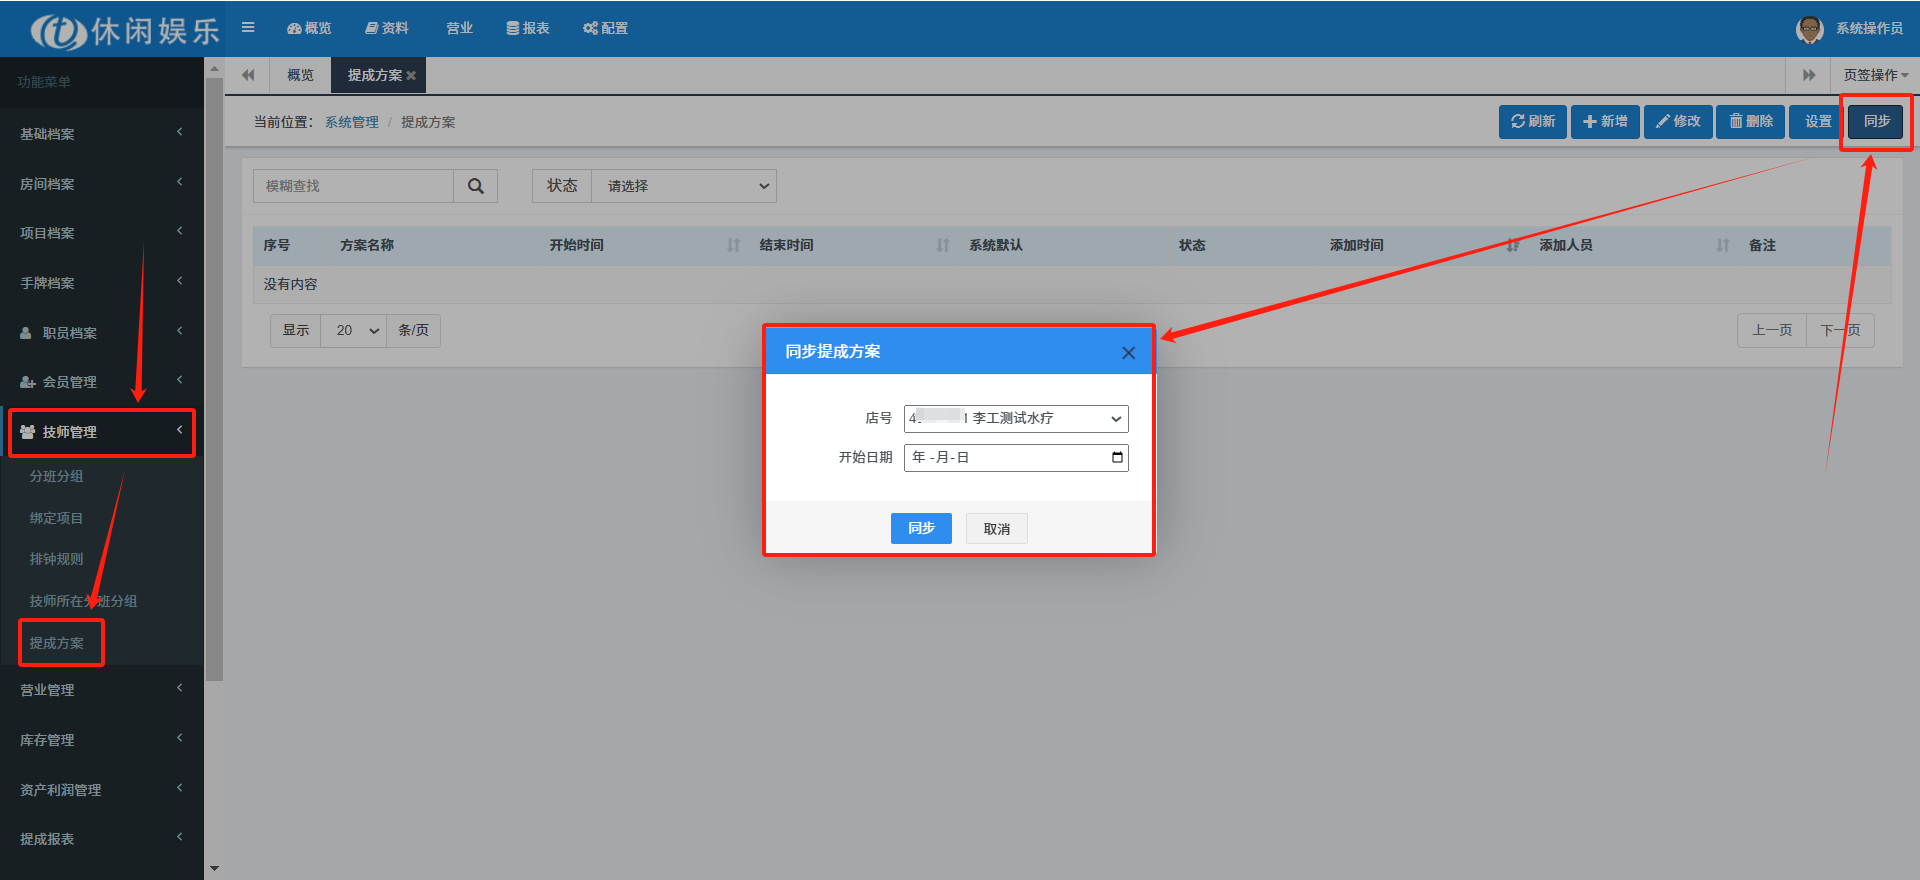Close the 提成方案 tab via x icon
The image size is (1920, 880).
click(x=411, y=76)
